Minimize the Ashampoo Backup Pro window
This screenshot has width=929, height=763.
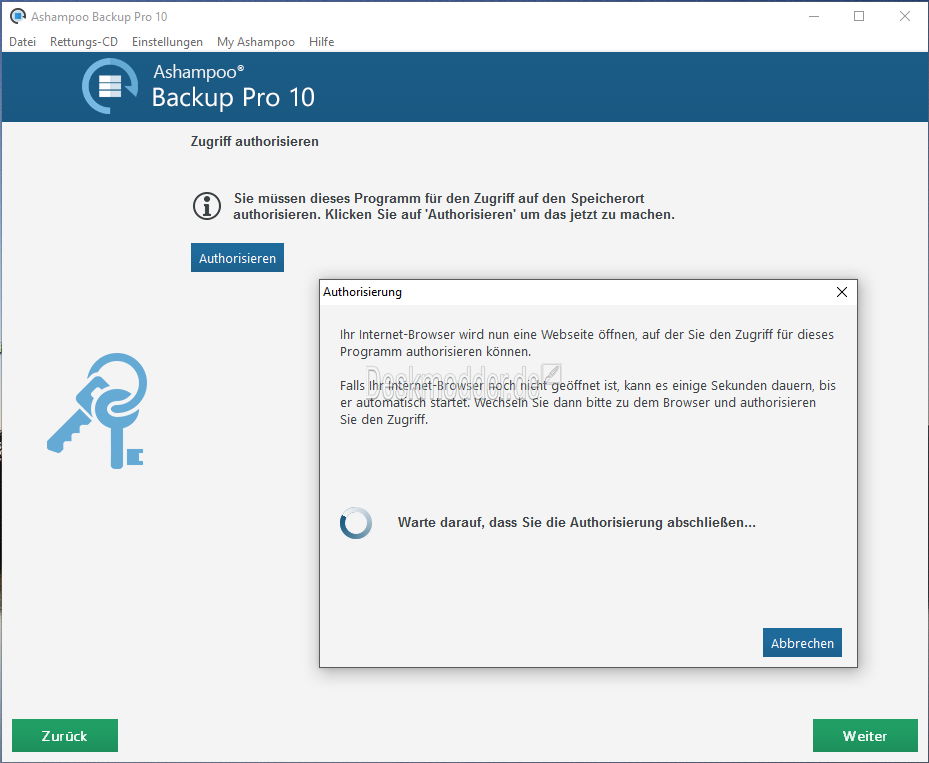[x=814, y=16]
